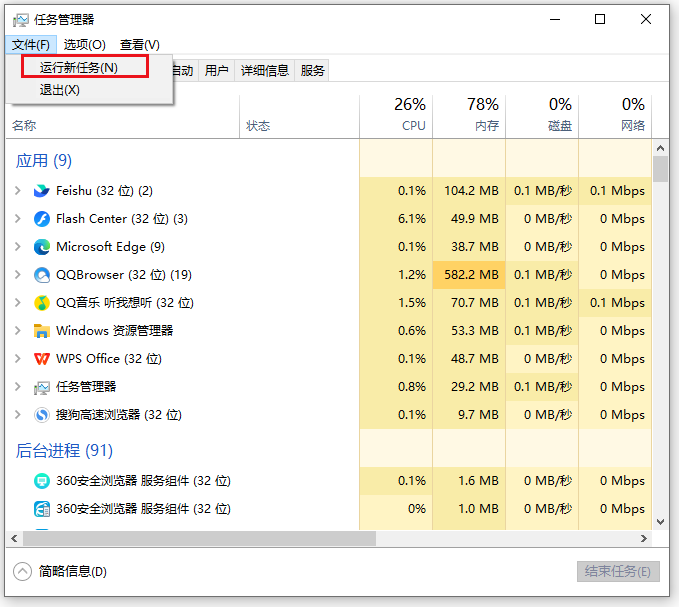Image resolution: width=679 pixels, height=607 pixels.
Task: Click the 简略信息(D) link text
Action: (73, 571)
